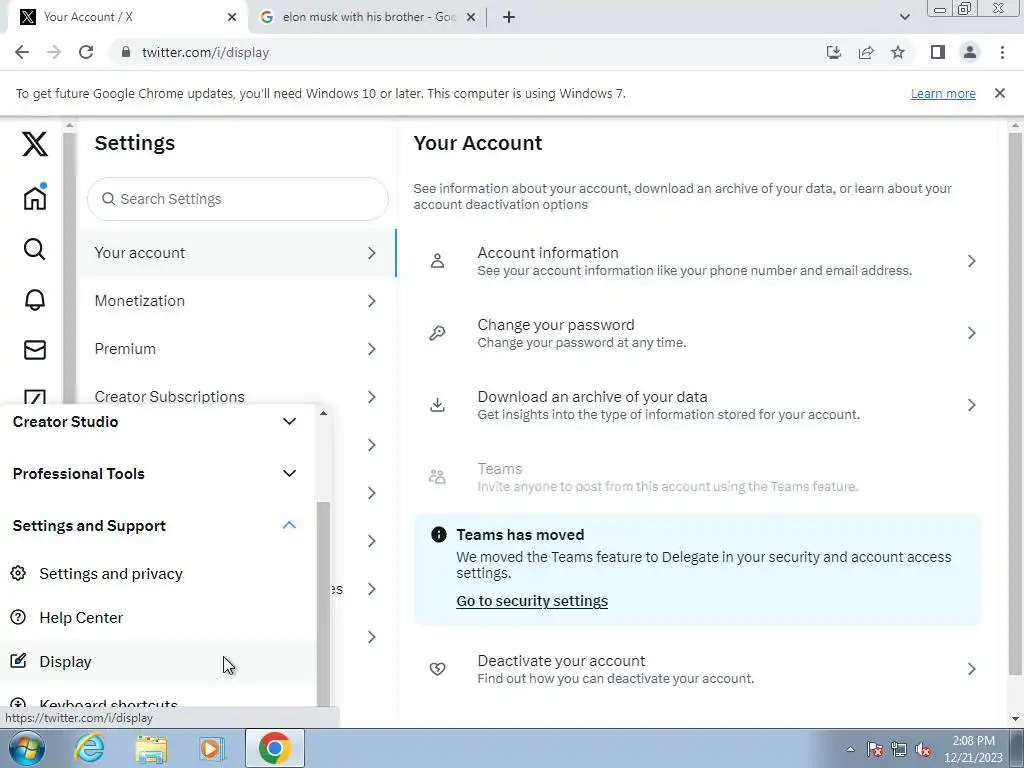Screen dimensions: 1024x768
Task: Click the popup menu scrollbar thumb
Action: click(323, 602)
